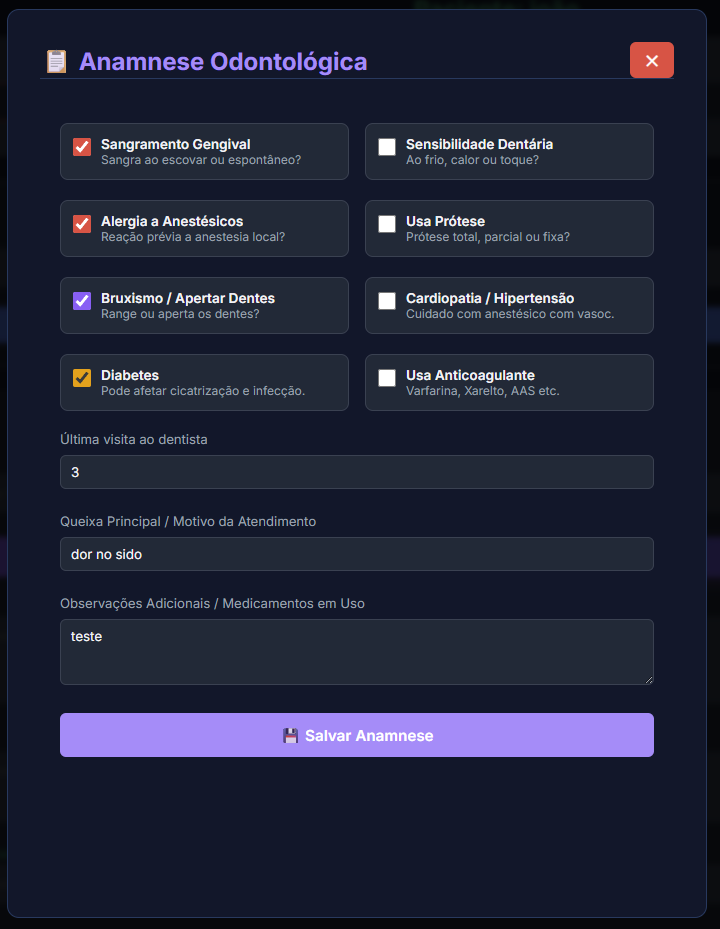Image resolution: width=720 pixels, height=929 pixels.
Task: Grab the text area resize handle
Action: tap(648, 679)
